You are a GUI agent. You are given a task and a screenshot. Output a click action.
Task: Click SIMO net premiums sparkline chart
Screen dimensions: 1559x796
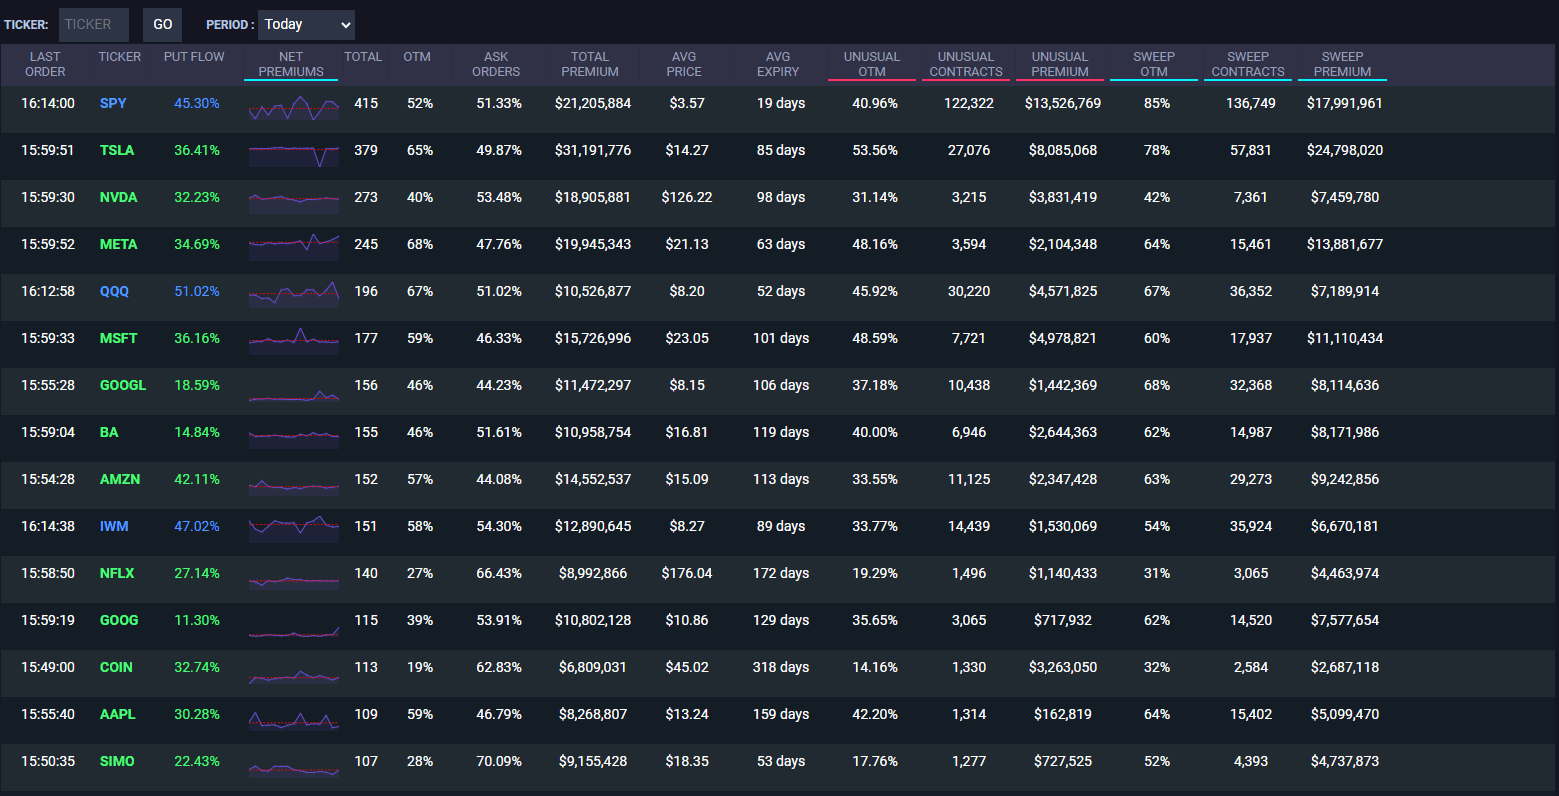(294, 765)
